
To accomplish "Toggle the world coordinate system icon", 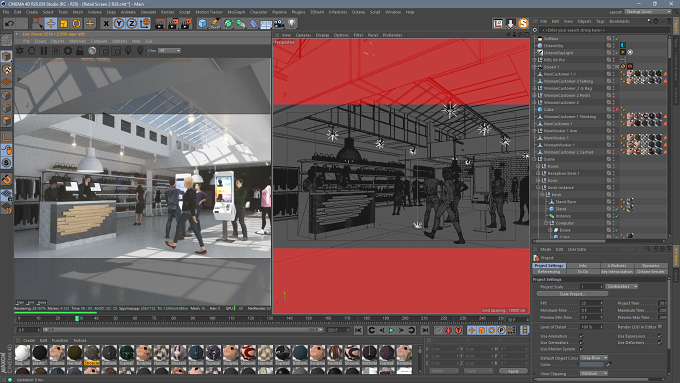I will pyautogui.click(x=145, y=23).
